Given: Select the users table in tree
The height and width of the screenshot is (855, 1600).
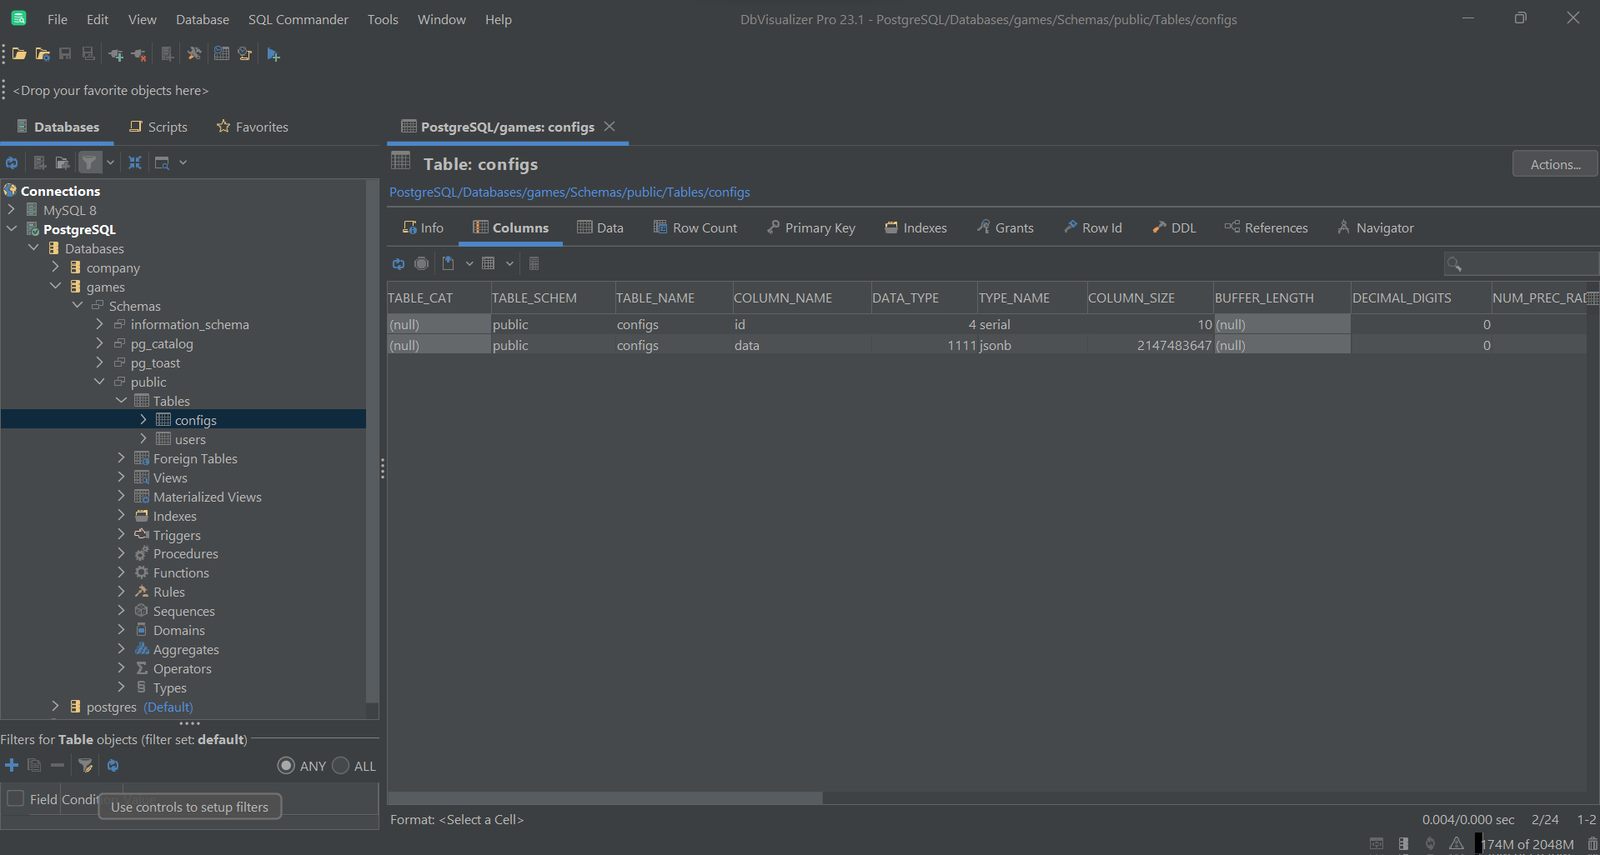Looking at the screenshot, I should coord(190,439).
